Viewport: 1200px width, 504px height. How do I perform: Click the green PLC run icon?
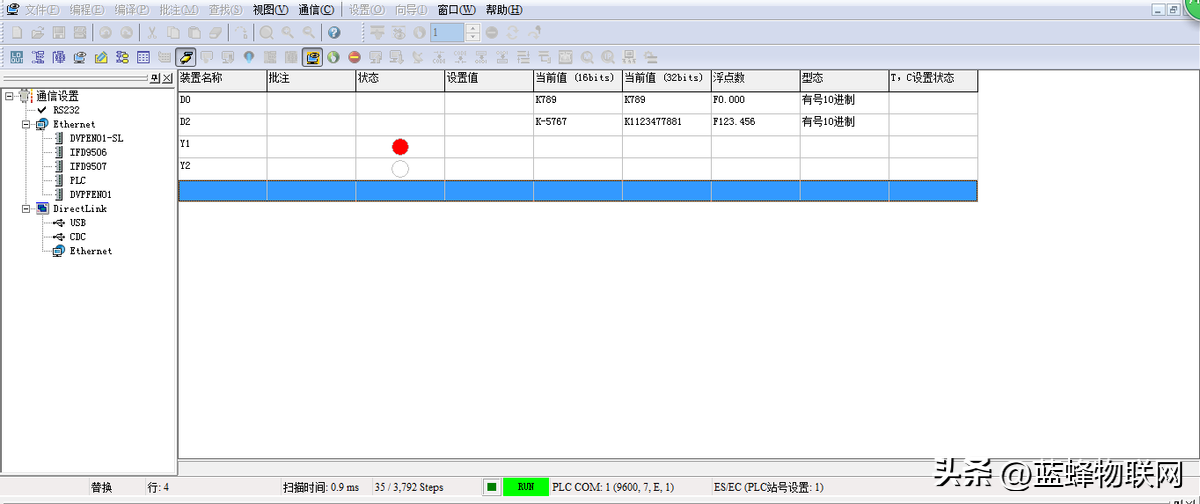click(x=333, y=57)
